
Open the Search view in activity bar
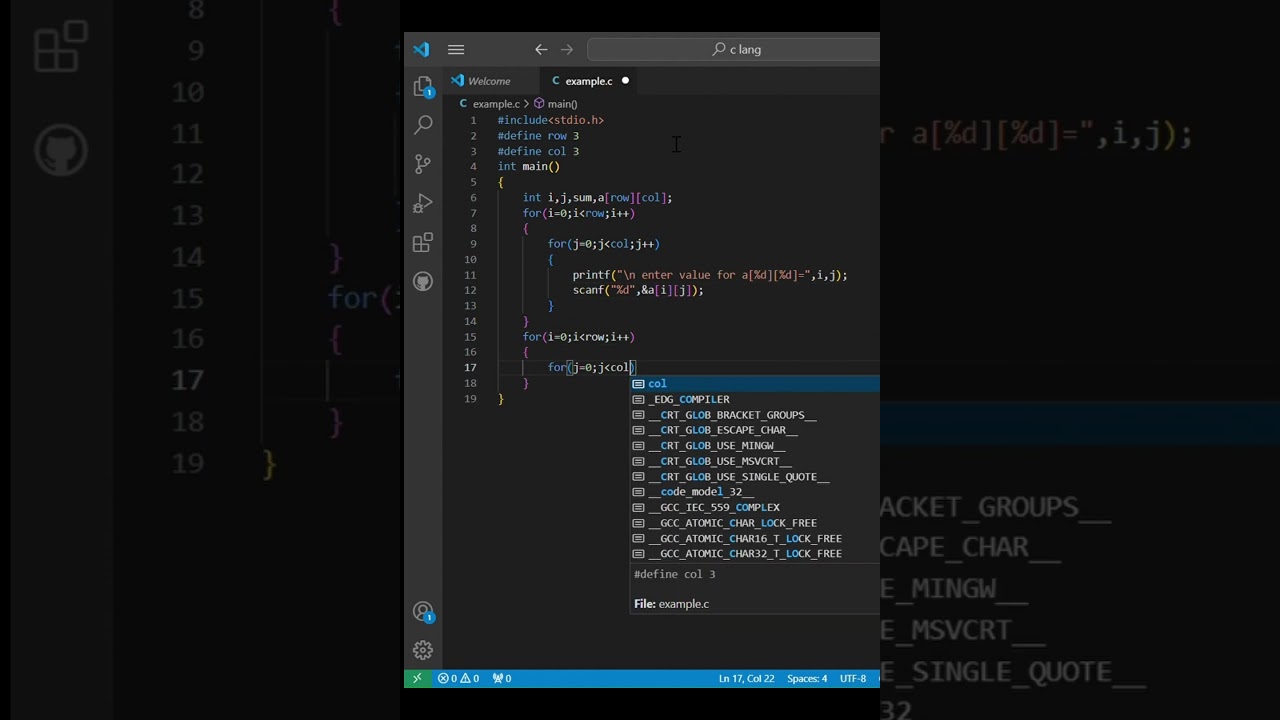423,125
